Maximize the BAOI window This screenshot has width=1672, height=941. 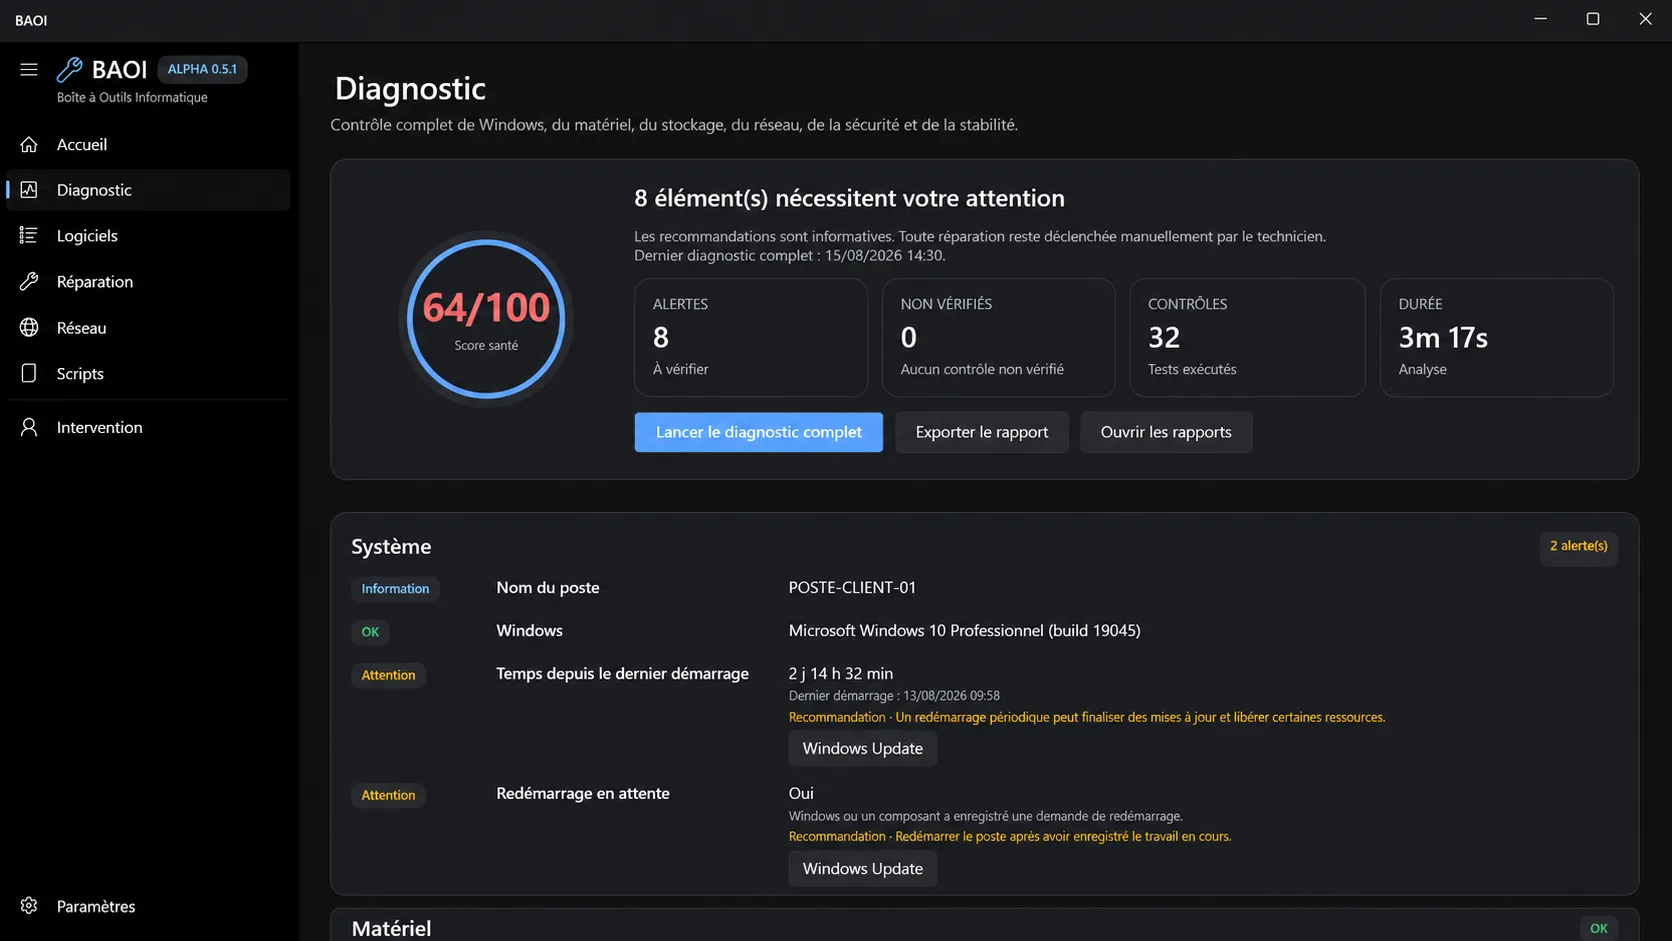pyautogui.click(x=1593, y=19)
